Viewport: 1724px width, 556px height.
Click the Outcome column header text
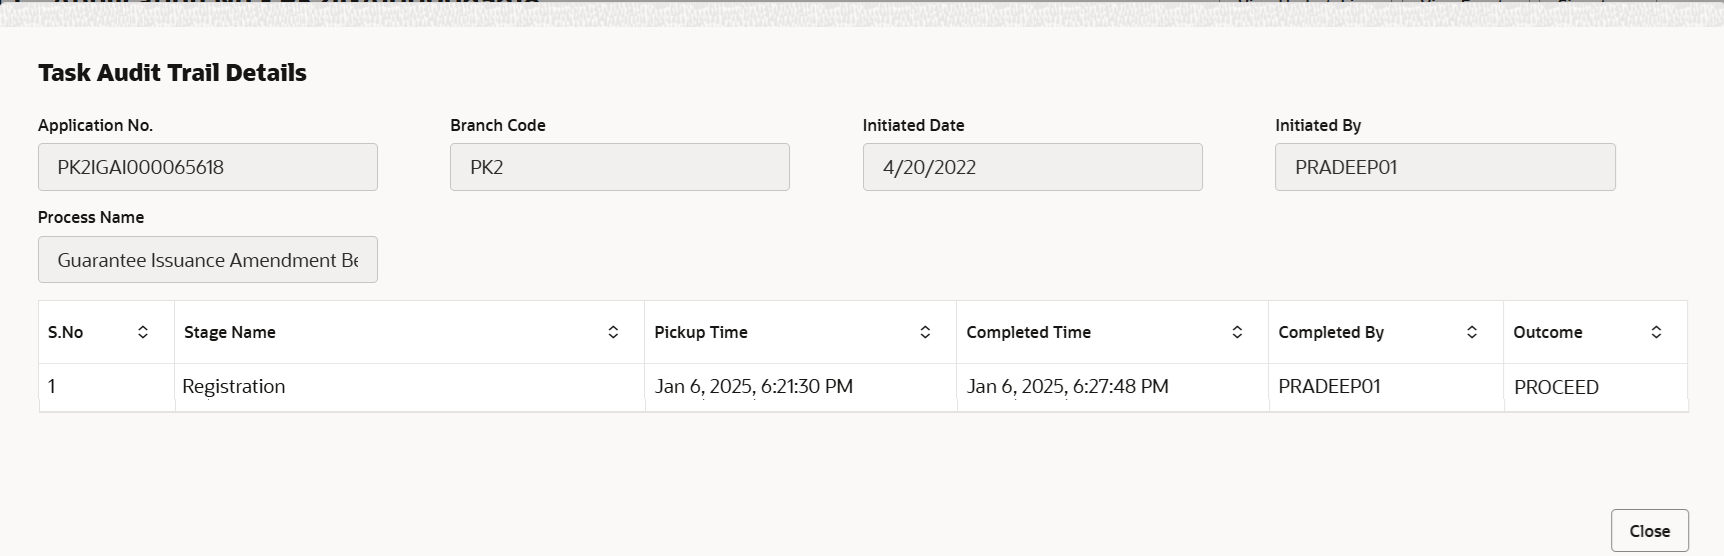pyautogui.click(x=1547, y=332)
